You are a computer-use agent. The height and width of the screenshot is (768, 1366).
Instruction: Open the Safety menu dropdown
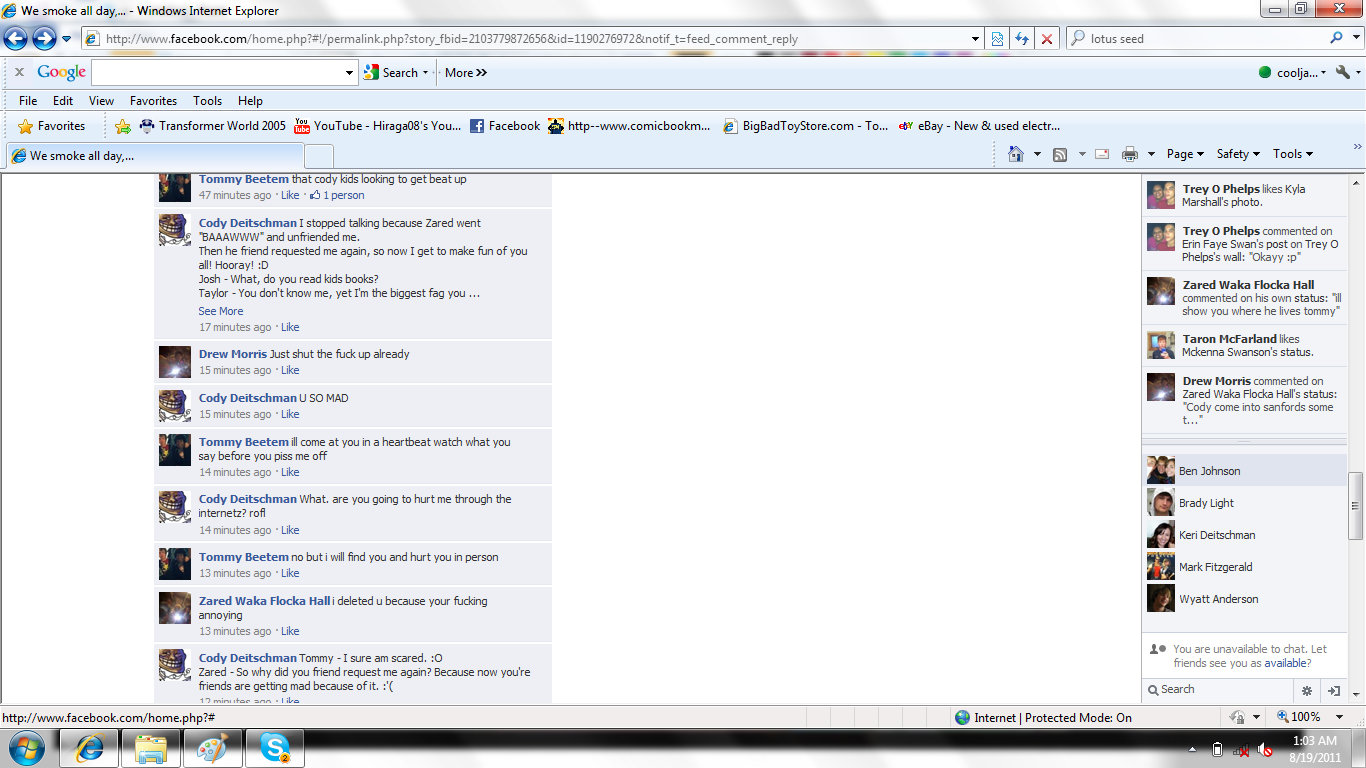tap(1238, 154)
